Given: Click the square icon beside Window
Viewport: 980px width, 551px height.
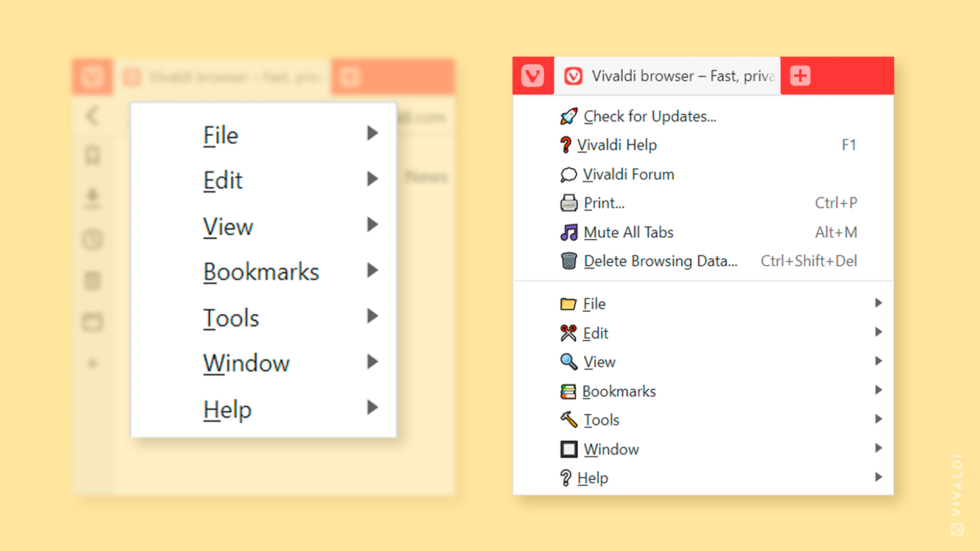Looking at the screenshot, I should [x=569, y=449].
